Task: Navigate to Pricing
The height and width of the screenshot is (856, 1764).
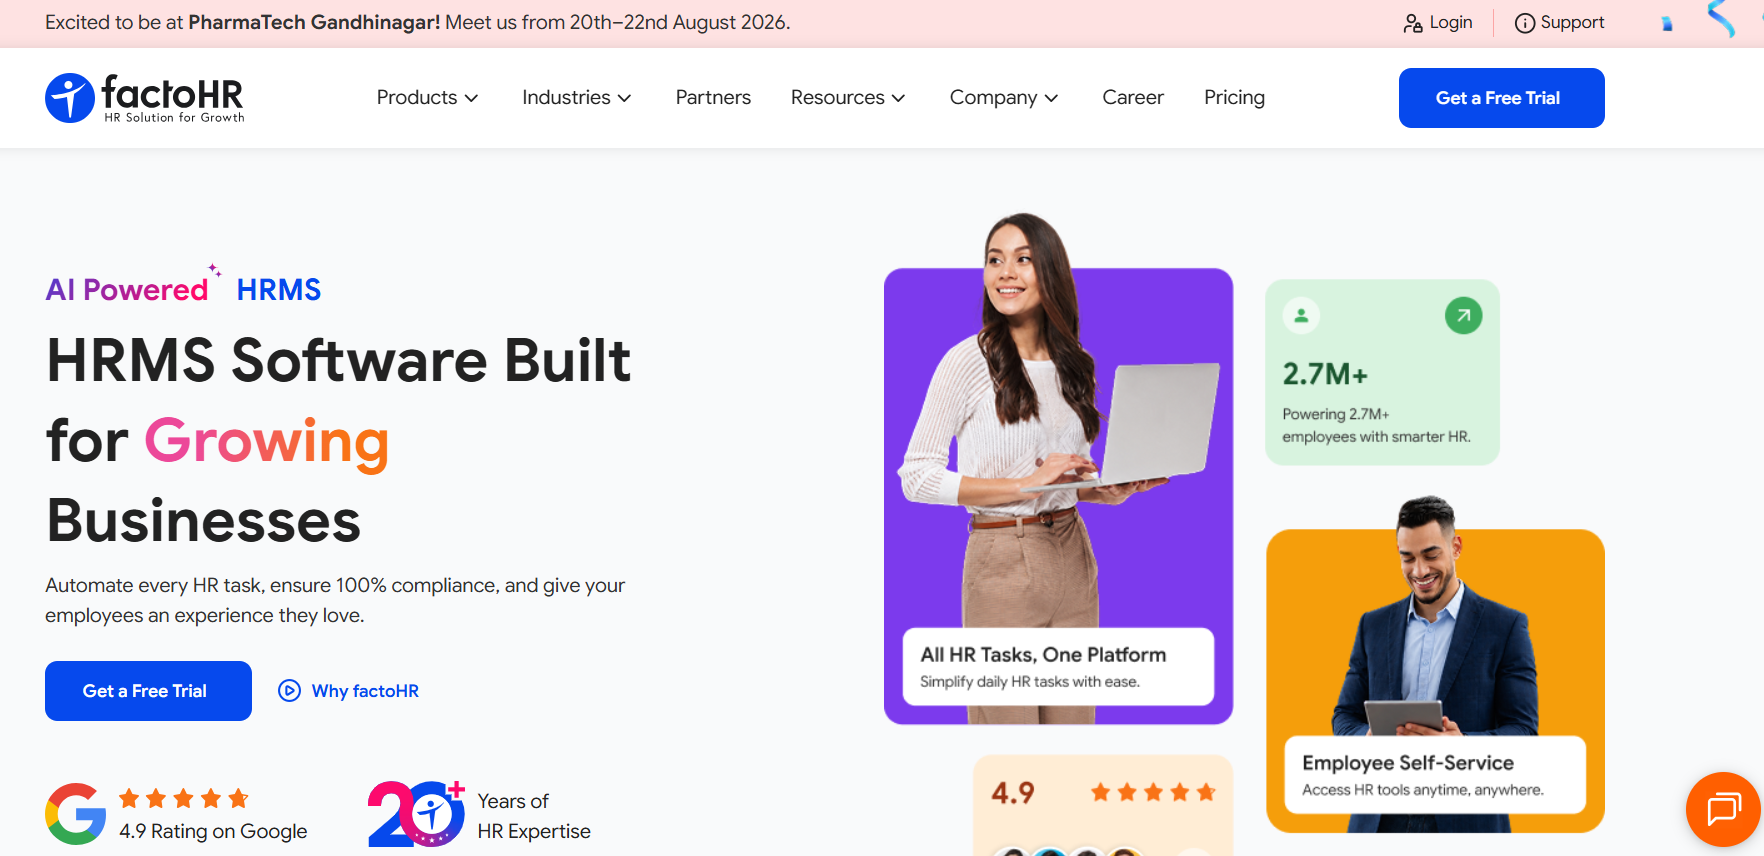Action: [1234, 98]
